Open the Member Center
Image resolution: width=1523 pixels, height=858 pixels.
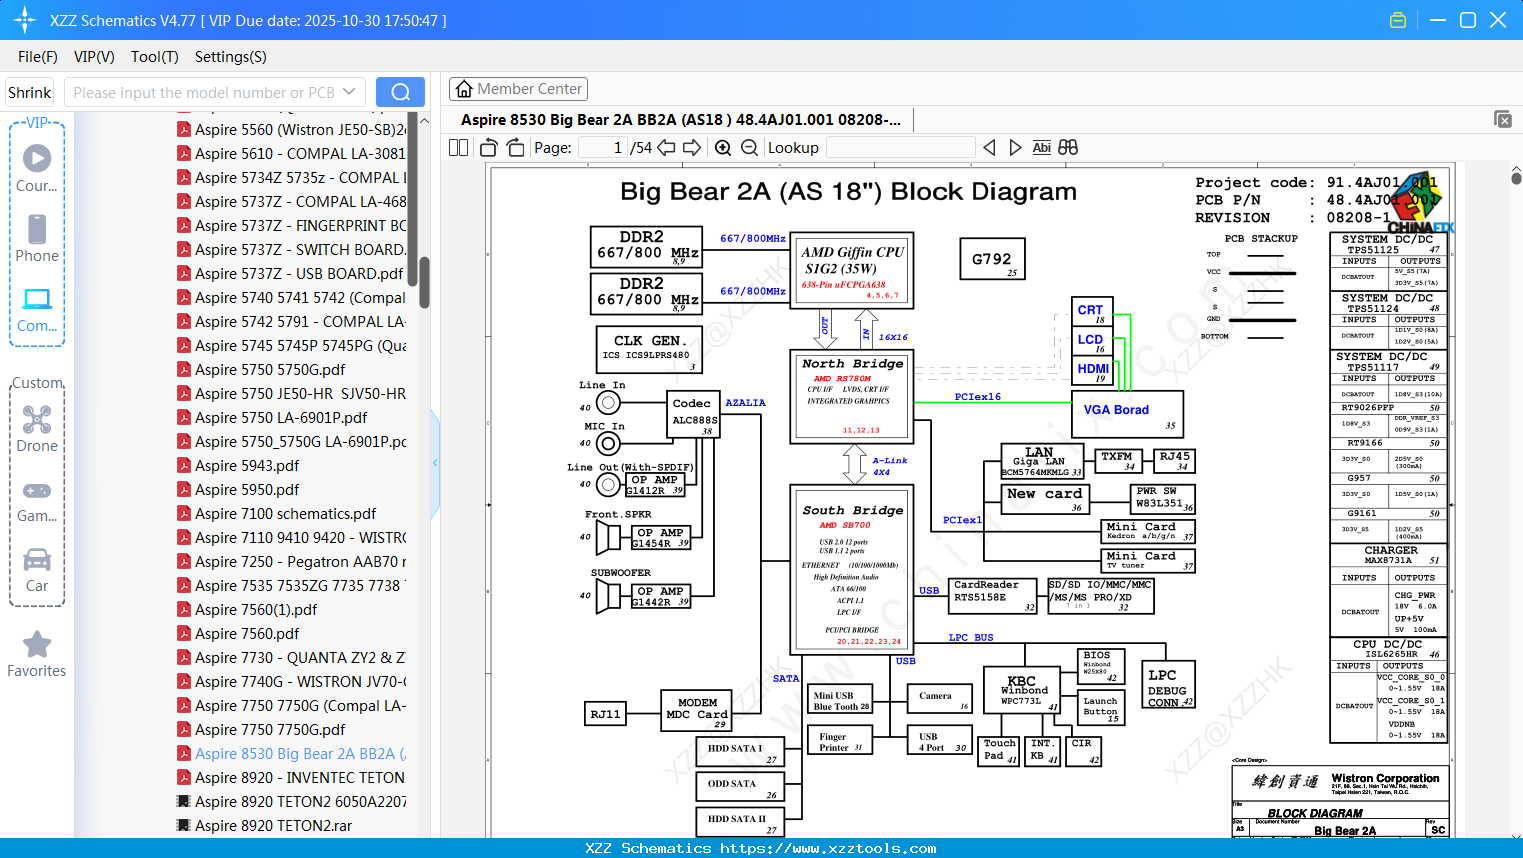518,89
